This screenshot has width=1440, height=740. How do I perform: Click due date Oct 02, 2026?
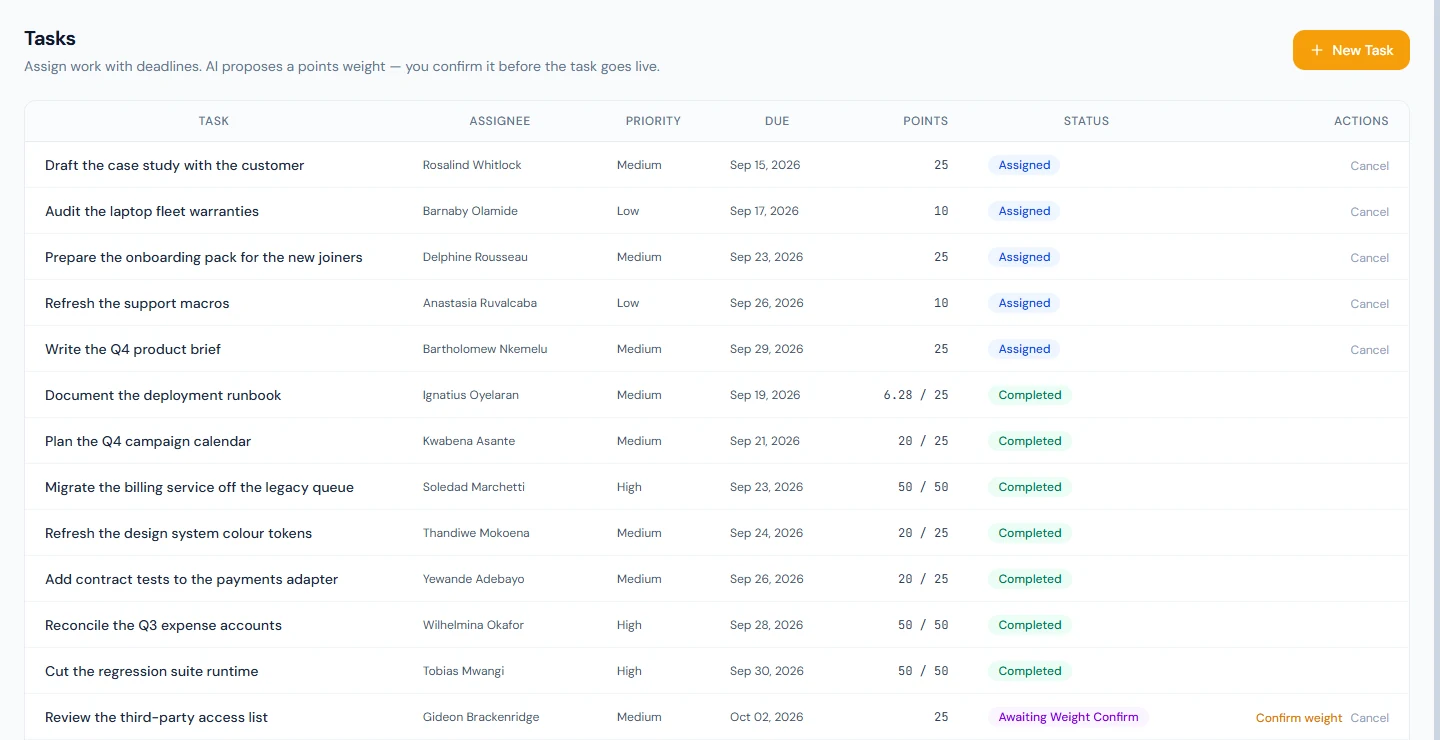(x=766, y=717)
